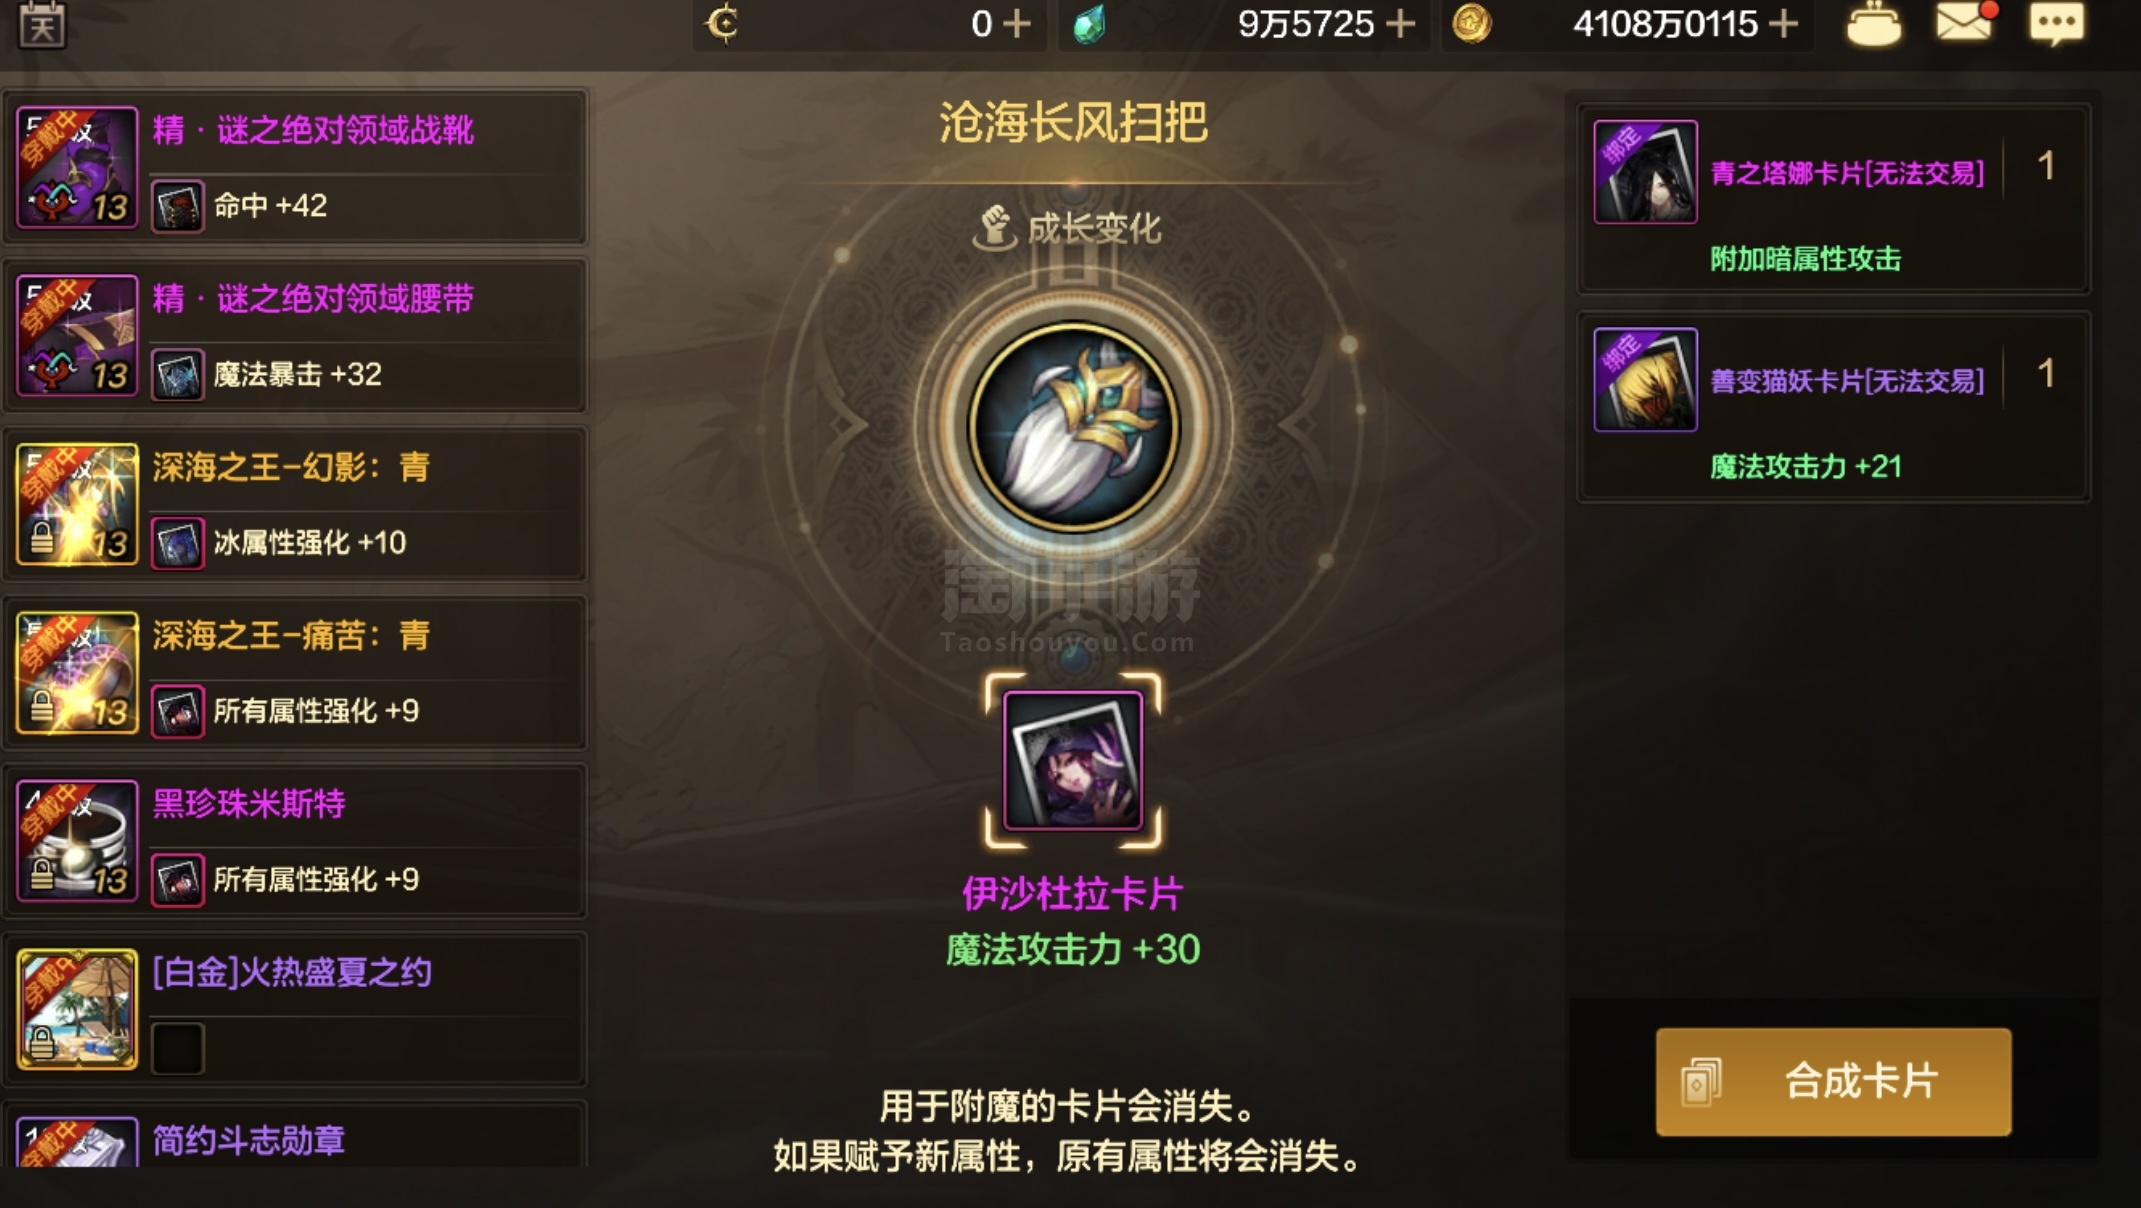Image resolution: width=2141 pixels, height=1208 pixels.
Task: Choose the 善变猫妖卡片 card
Action: 1833,406
